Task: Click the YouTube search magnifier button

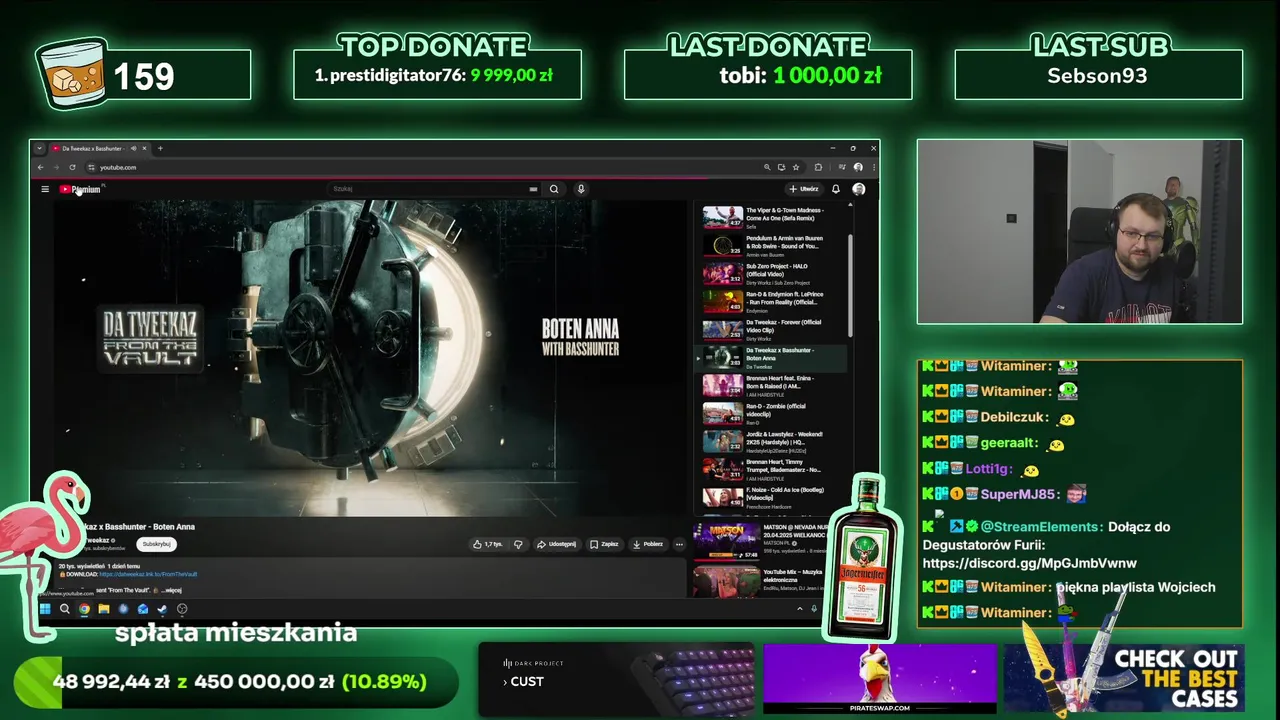Action: pos(553,189)
